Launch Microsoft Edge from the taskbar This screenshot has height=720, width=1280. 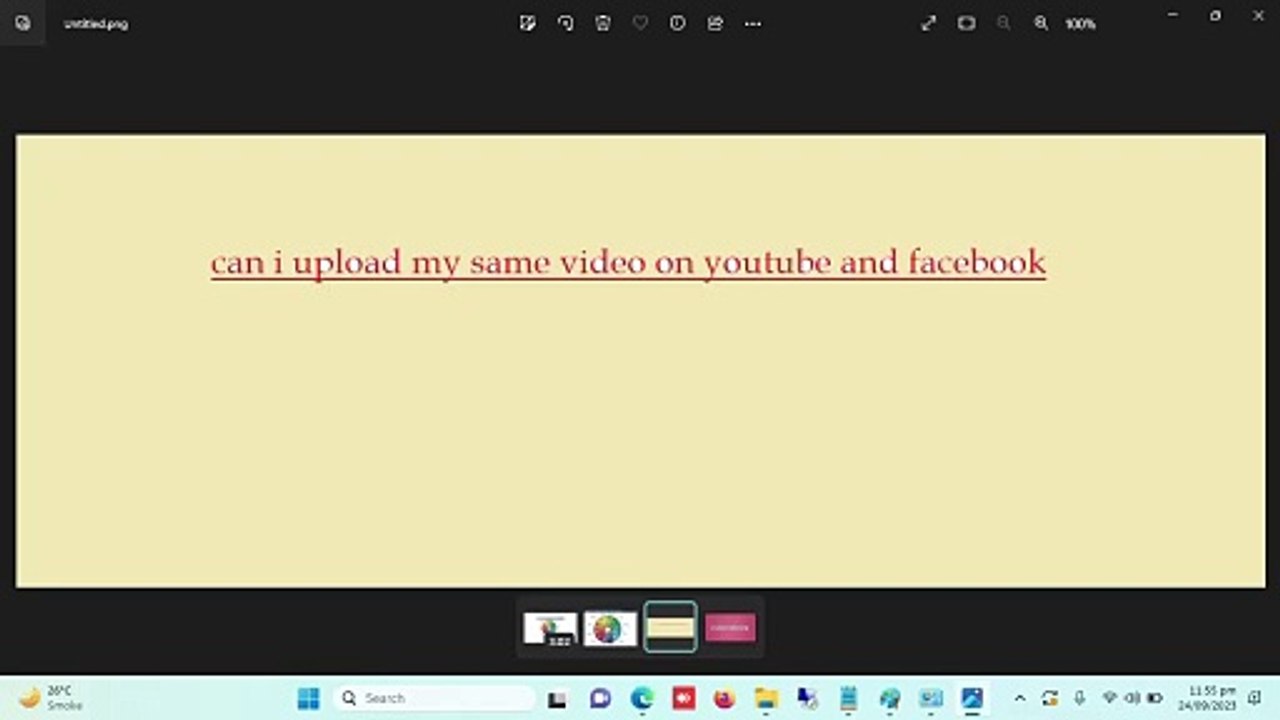(x=642, y=699)
